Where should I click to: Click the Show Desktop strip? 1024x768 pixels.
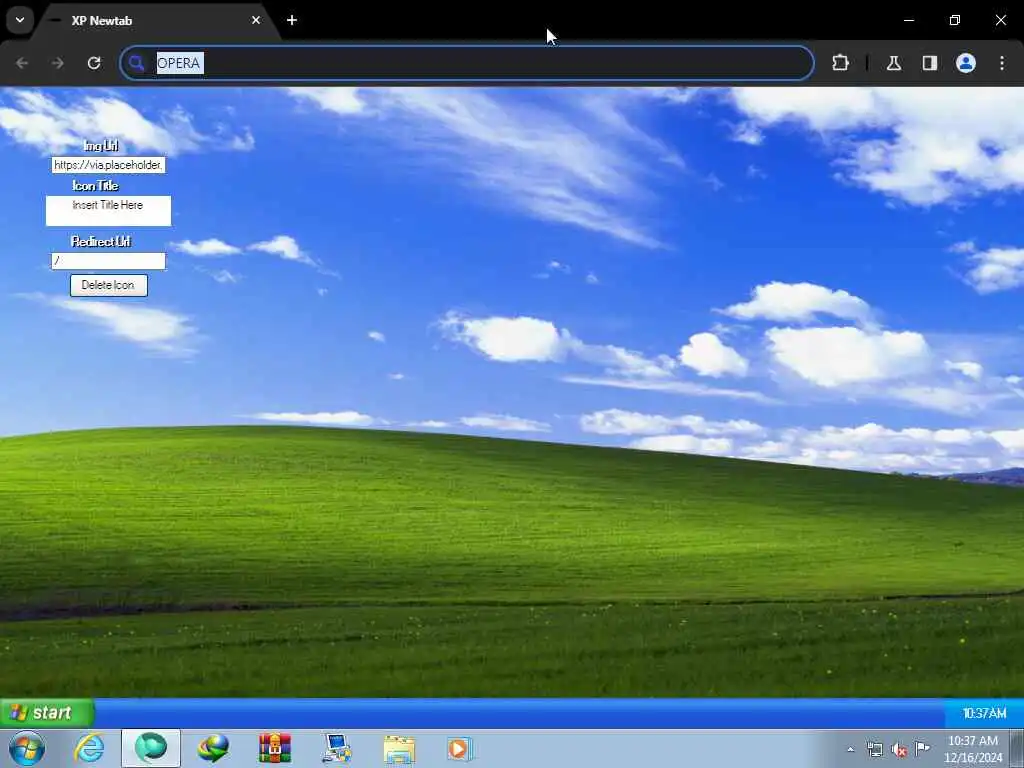tap(1017, 748)
